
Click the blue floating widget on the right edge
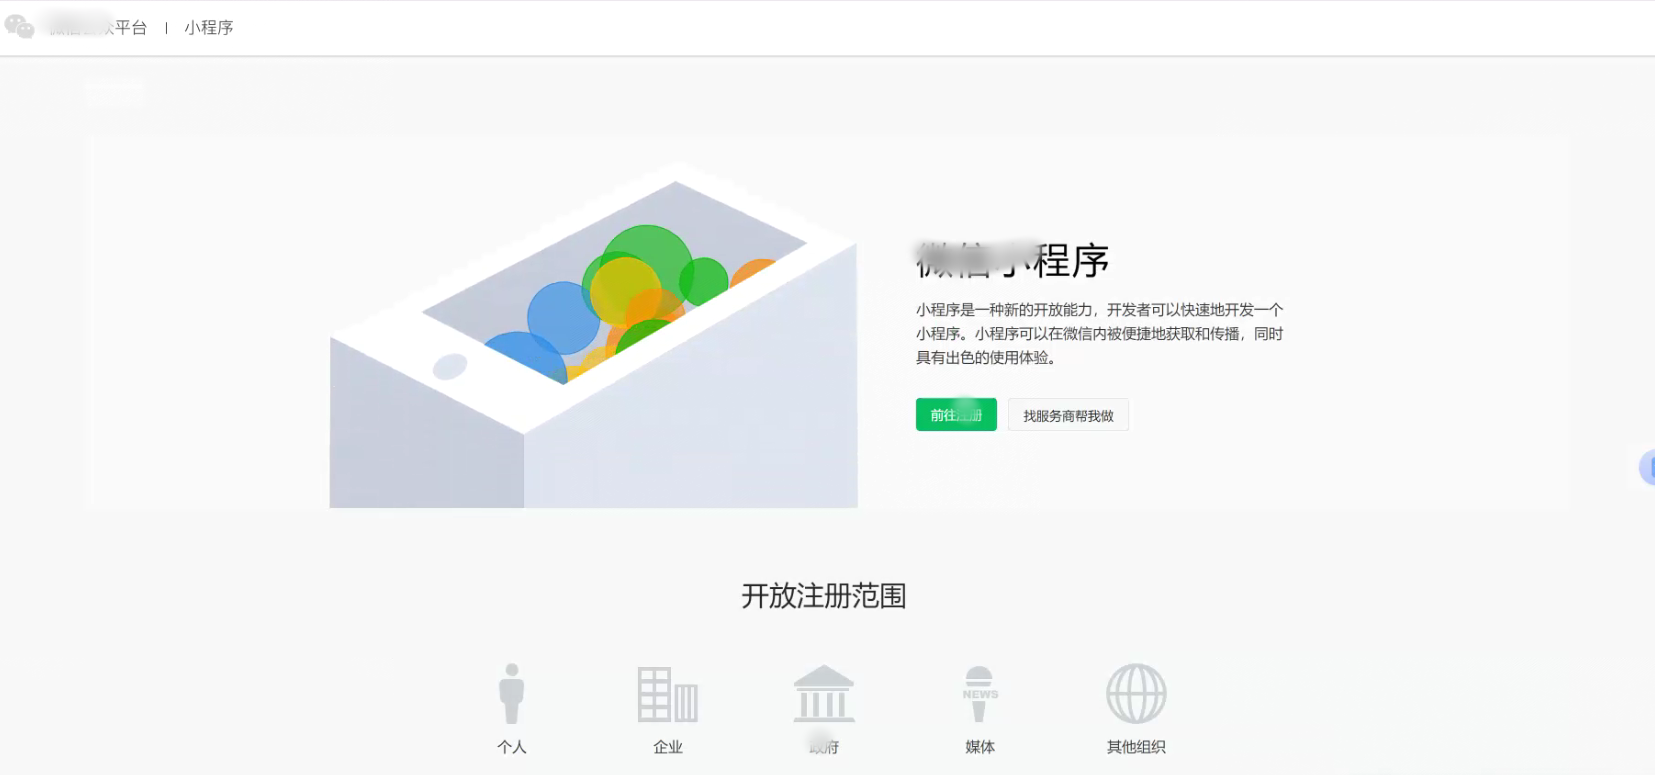[x=1647, y=467]
